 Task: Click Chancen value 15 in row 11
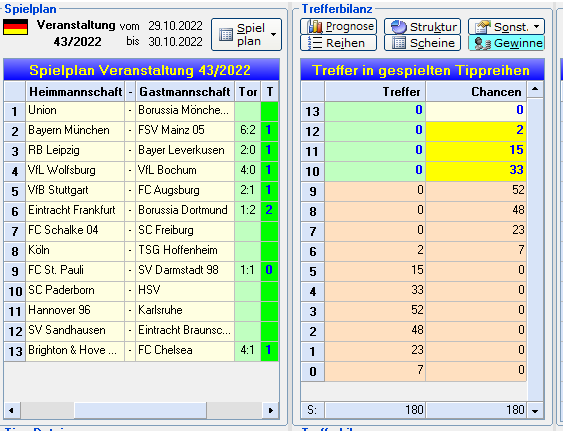tap(476, 151)
